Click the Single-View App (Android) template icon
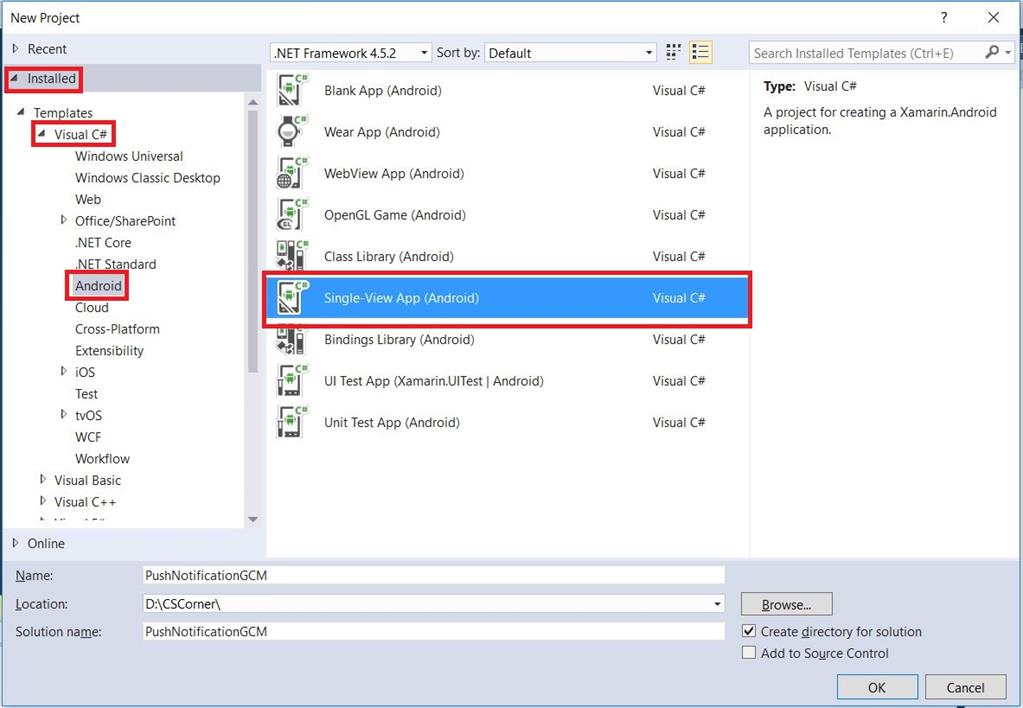 (292, 298)
